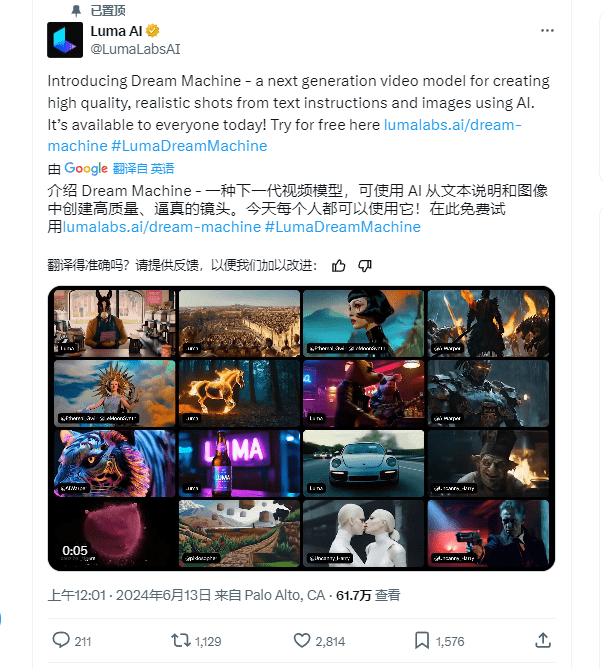The height and width of the screenshot is (668, 603).
Task: Bookmark the post with the bookmark icon
Action: tap(422, 640)
